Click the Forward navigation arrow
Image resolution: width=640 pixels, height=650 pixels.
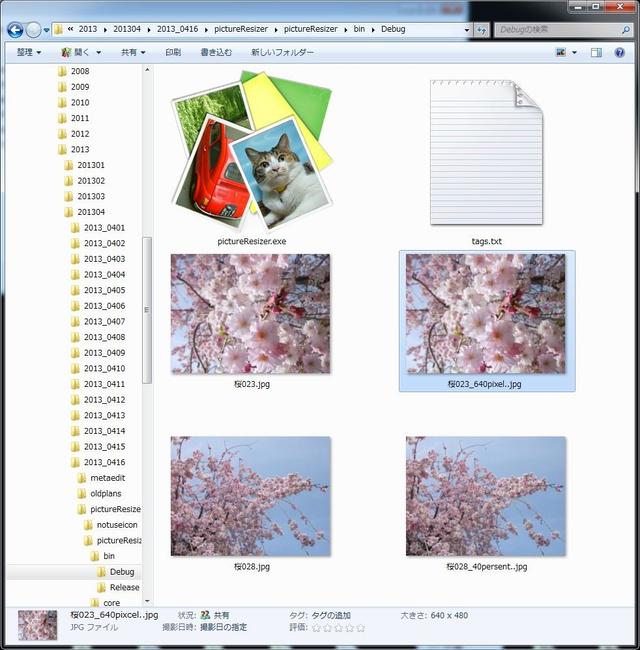pos(33,30)
